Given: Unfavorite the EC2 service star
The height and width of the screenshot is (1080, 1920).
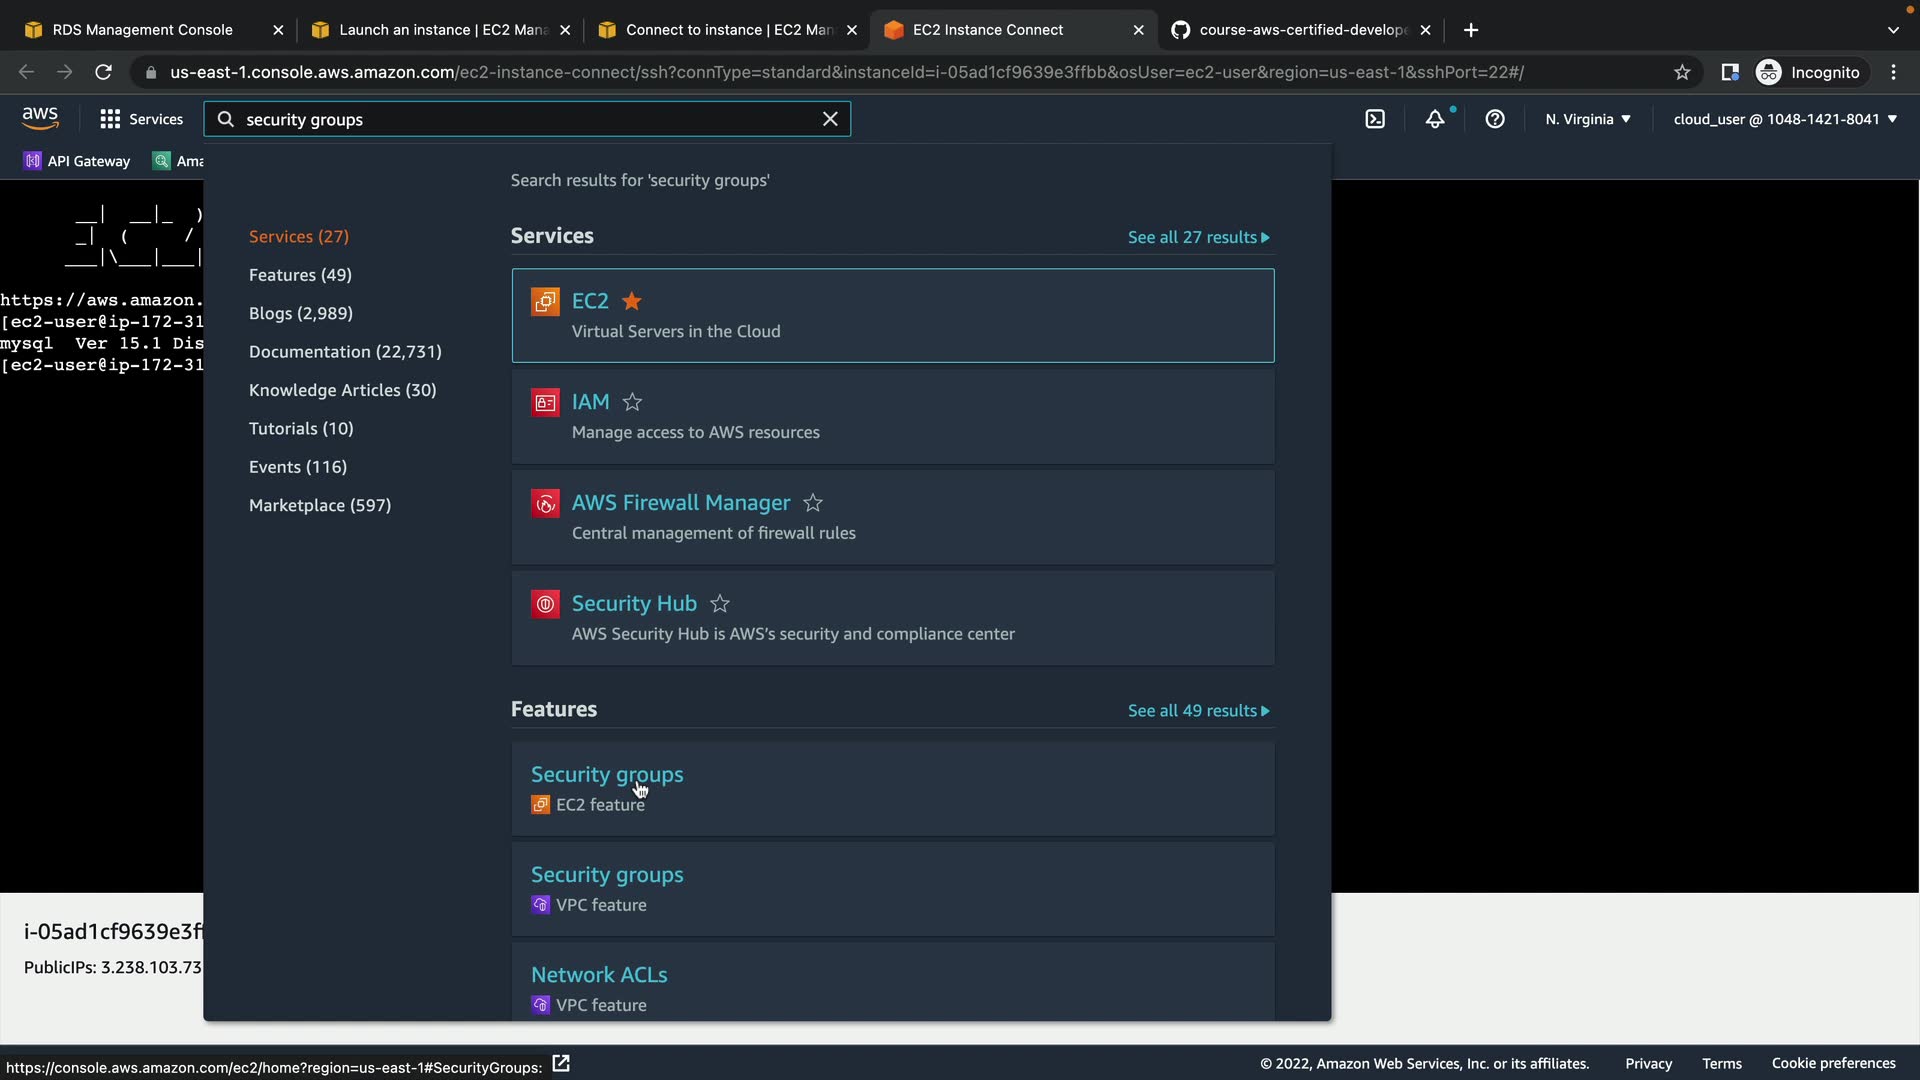Looking at the screenshot, I should point(632,301).
